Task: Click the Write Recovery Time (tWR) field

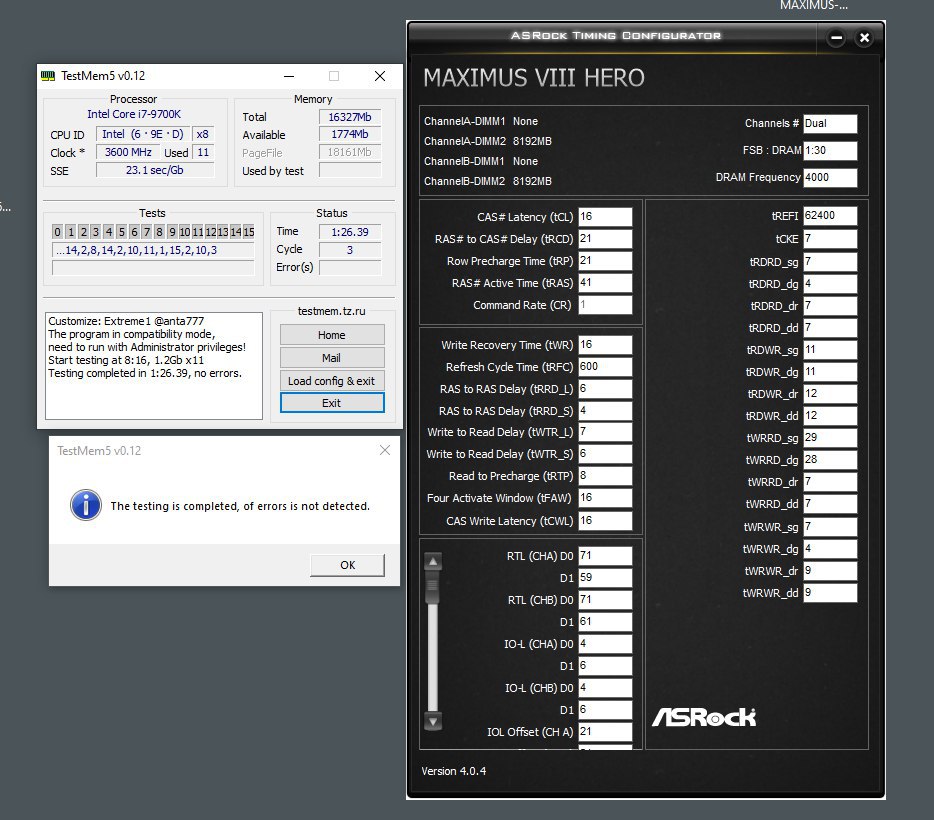Action: pyautogui.click(x=605, y=345)
